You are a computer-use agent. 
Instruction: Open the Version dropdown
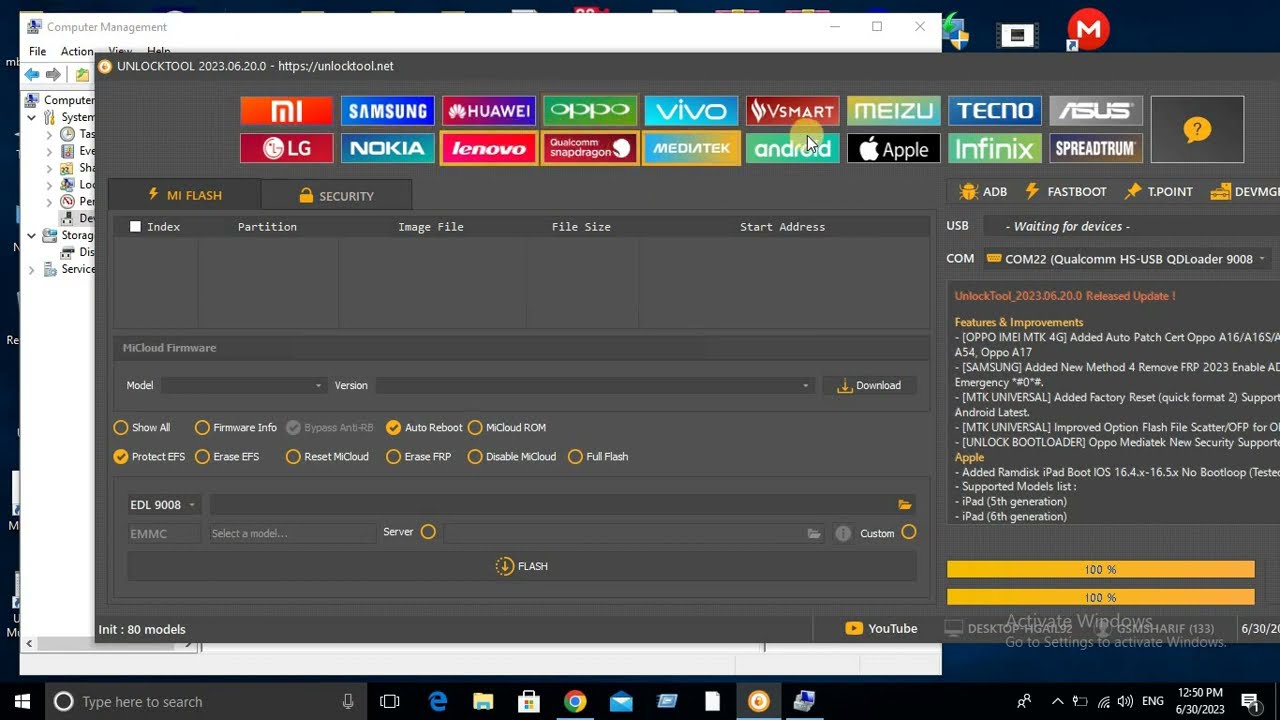[594, 386]
